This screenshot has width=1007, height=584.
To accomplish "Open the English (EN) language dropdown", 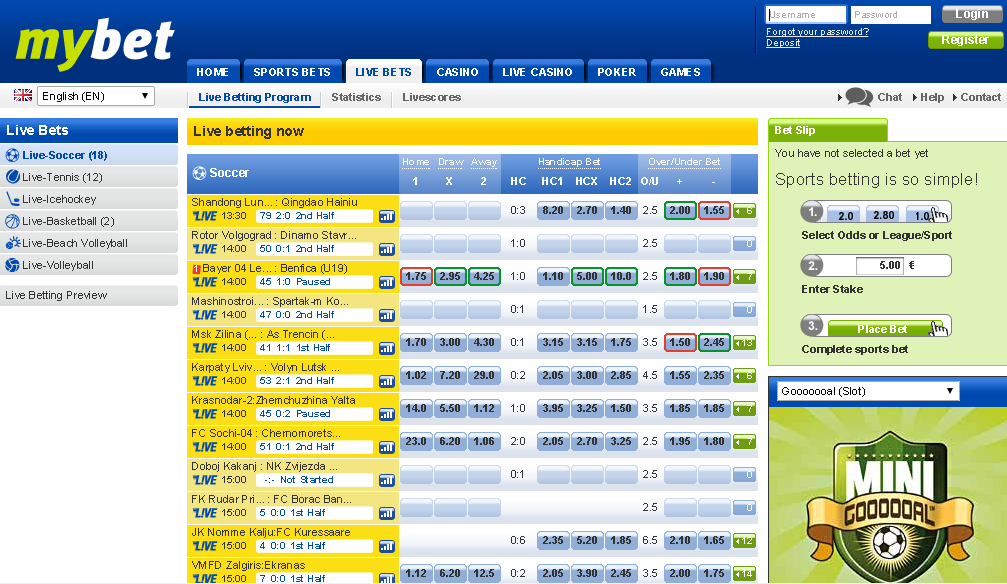I will [x=96, y=96].
